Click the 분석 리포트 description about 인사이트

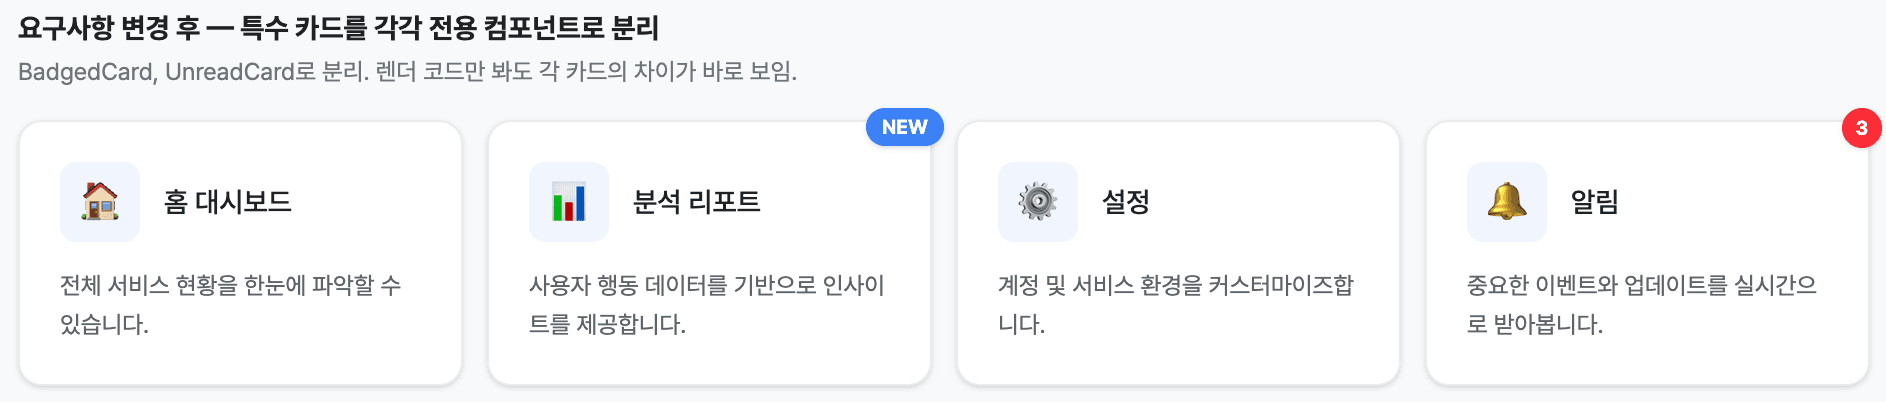(x=707, y=304)
